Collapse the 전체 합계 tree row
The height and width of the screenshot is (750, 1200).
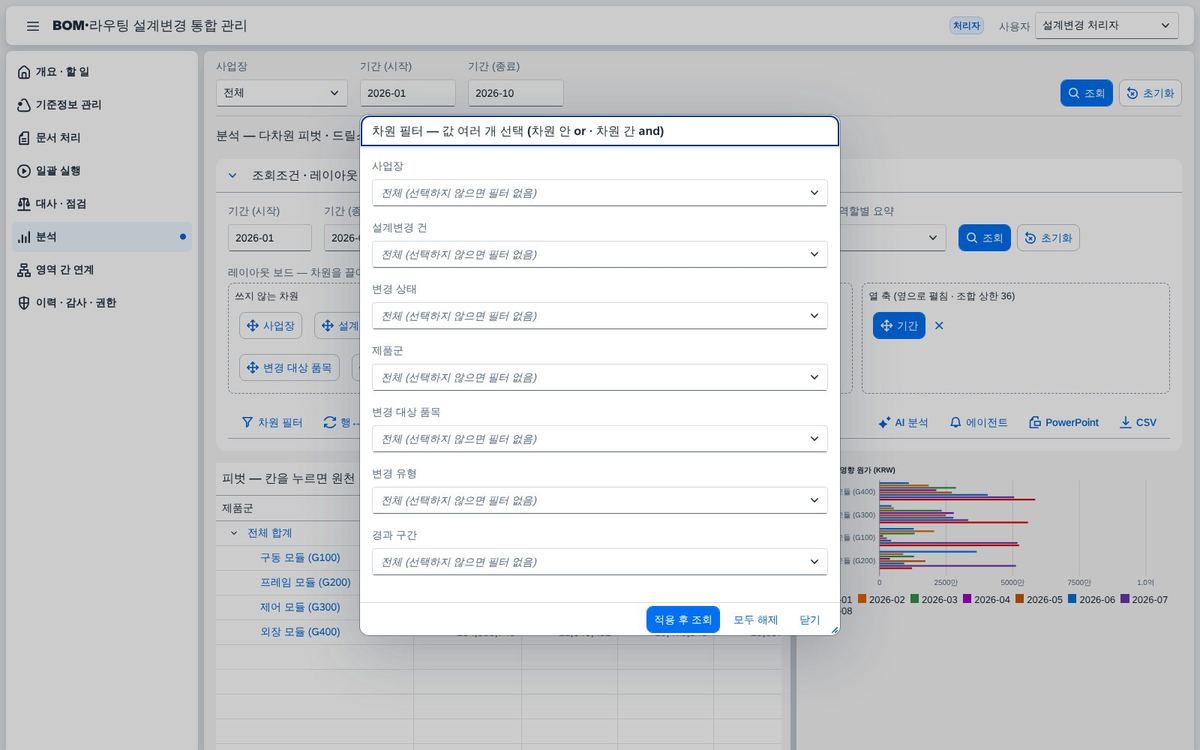point(234,533)
